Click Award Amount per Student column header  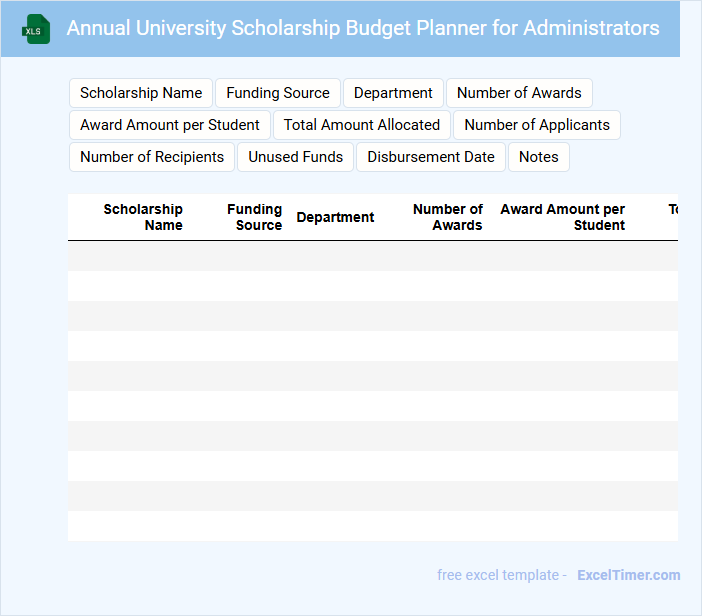pos(563,217)
